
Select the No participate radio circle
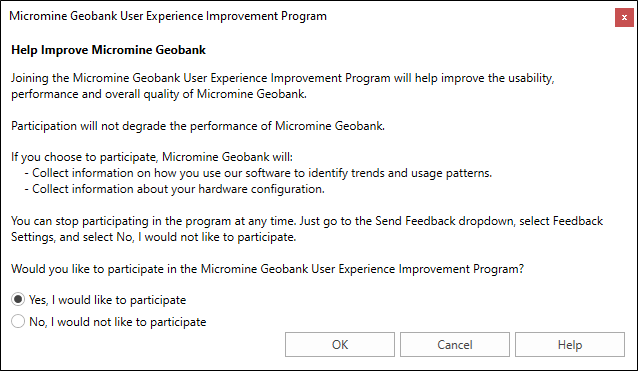pos(18,321)
